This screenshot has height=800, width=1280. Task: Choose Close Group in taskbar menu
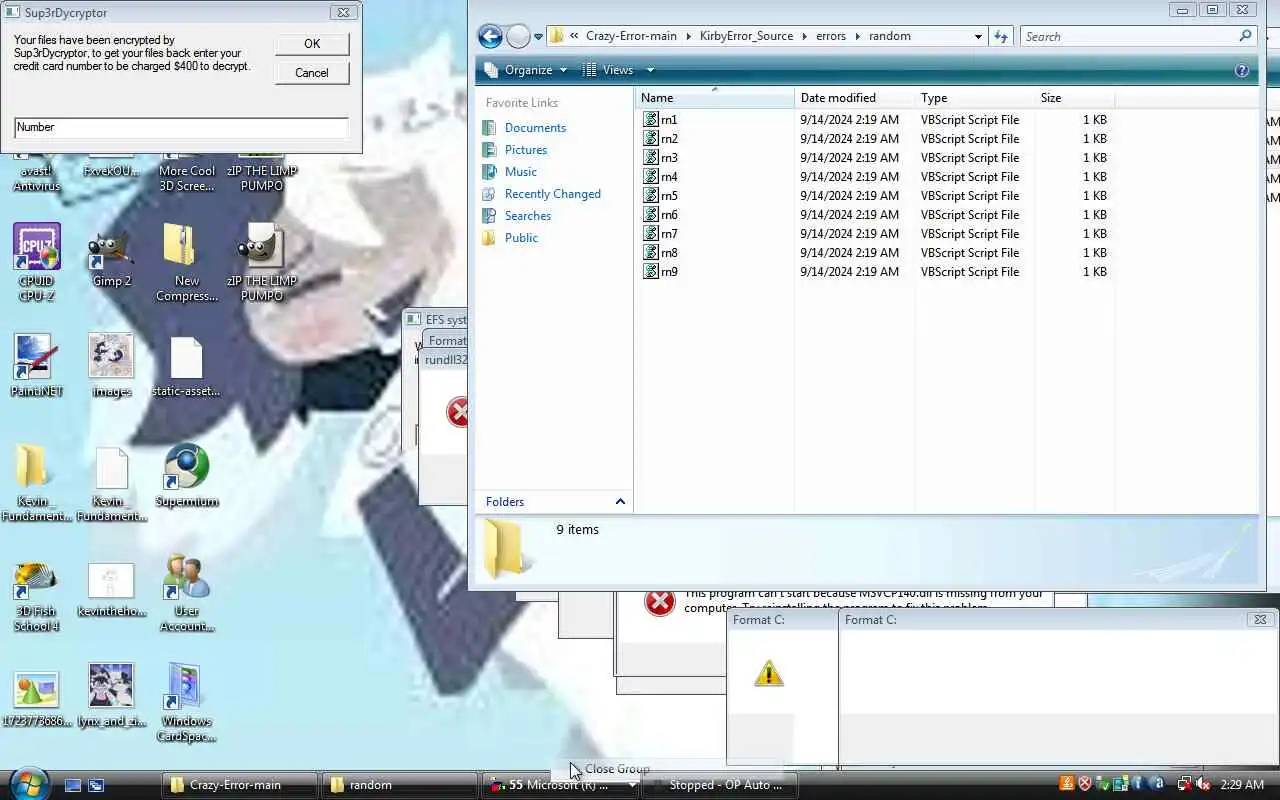coord(617,769)
